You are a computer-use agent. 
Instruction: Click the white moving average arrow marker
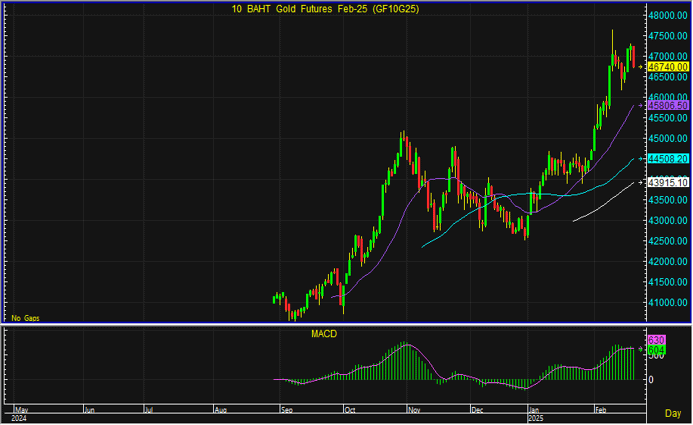[642, 182]
